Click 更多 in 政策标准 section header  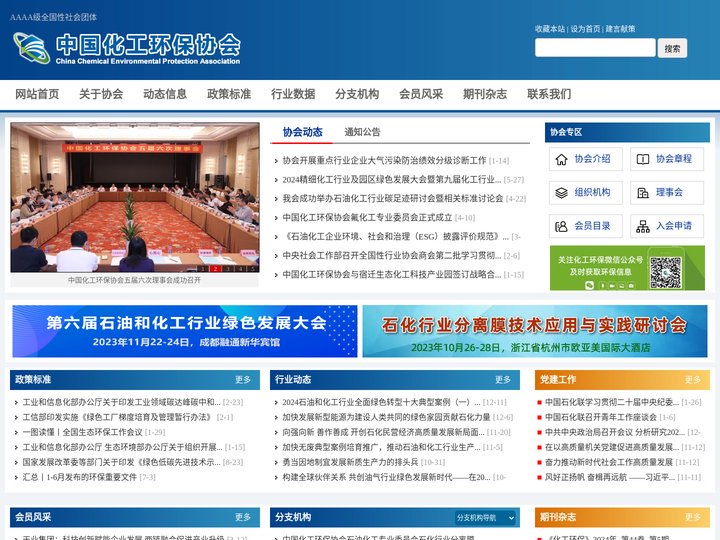pos(243,380)
